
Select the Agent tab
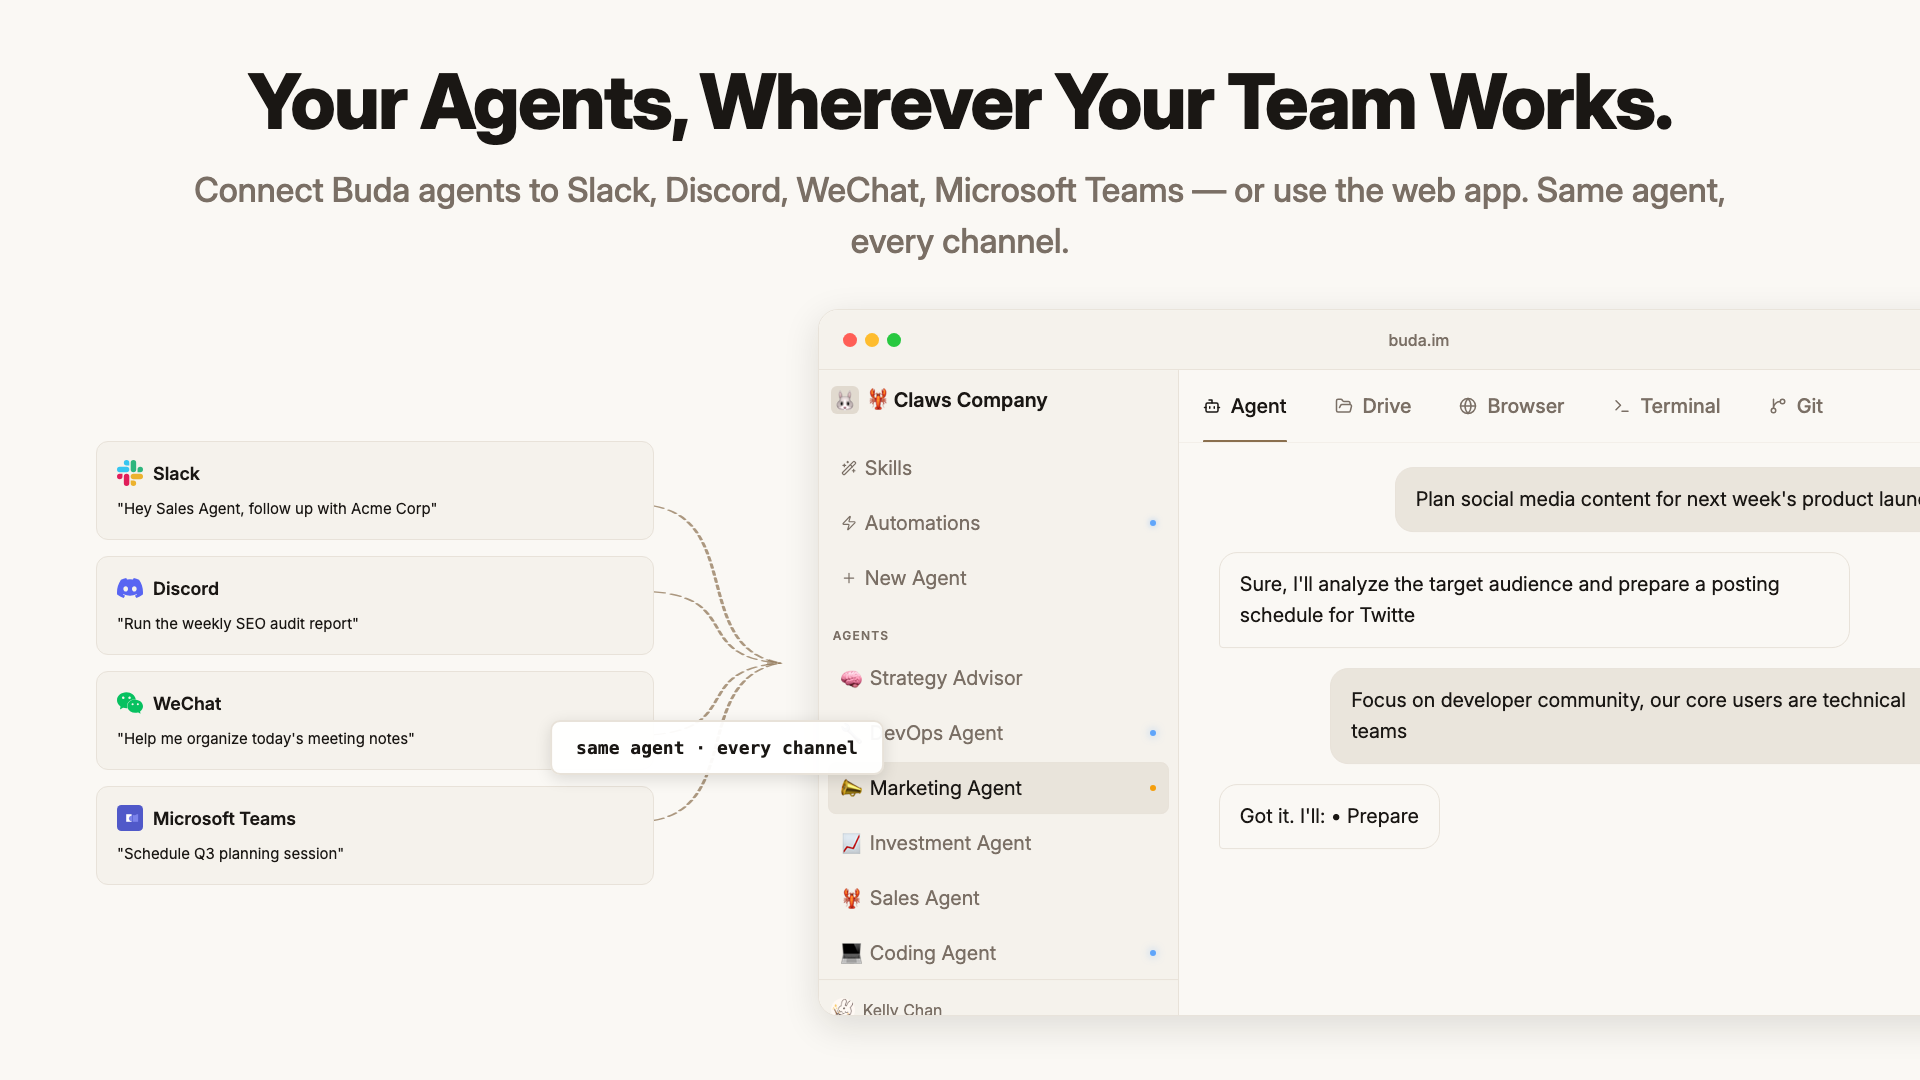click(x=1245, y=406)
